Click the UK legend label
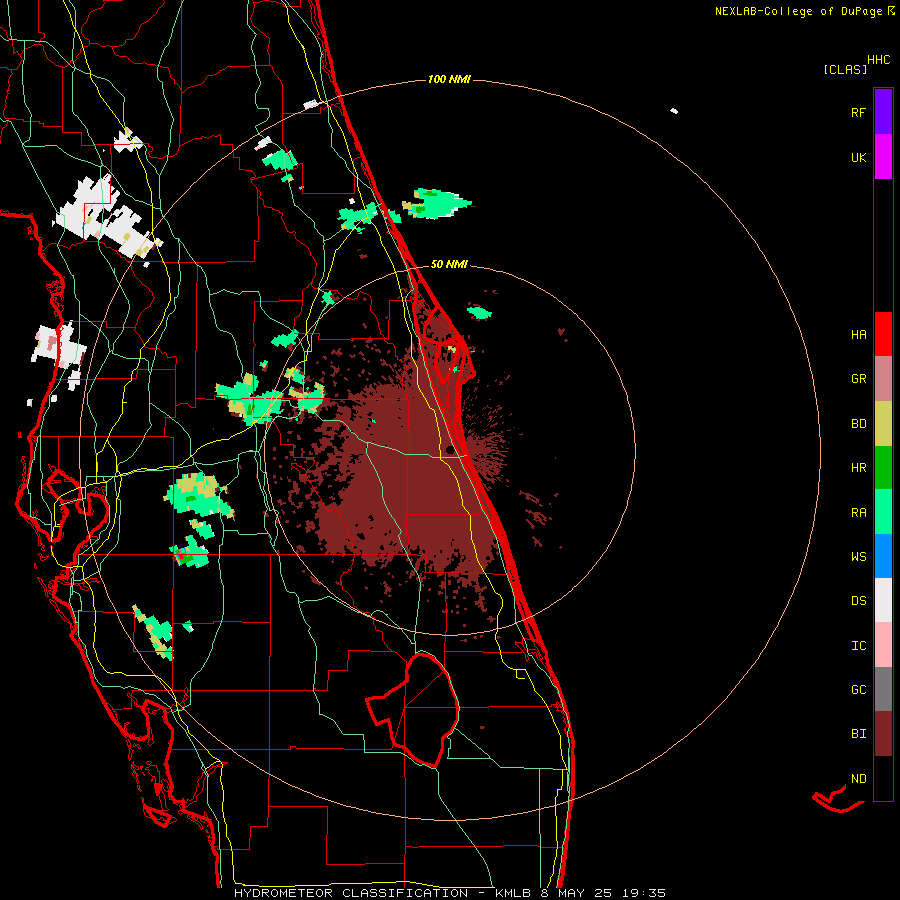 pos(858,158)
